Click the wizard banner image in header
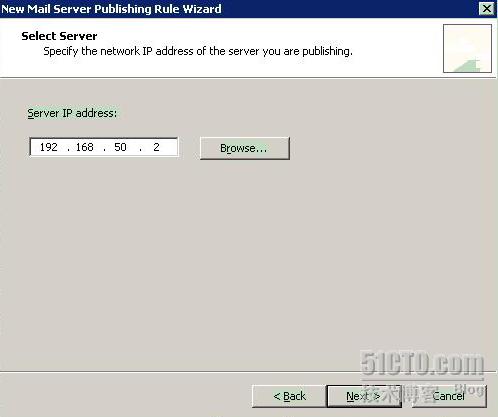This screenshot has width=498, height=417. click(467, 48)
